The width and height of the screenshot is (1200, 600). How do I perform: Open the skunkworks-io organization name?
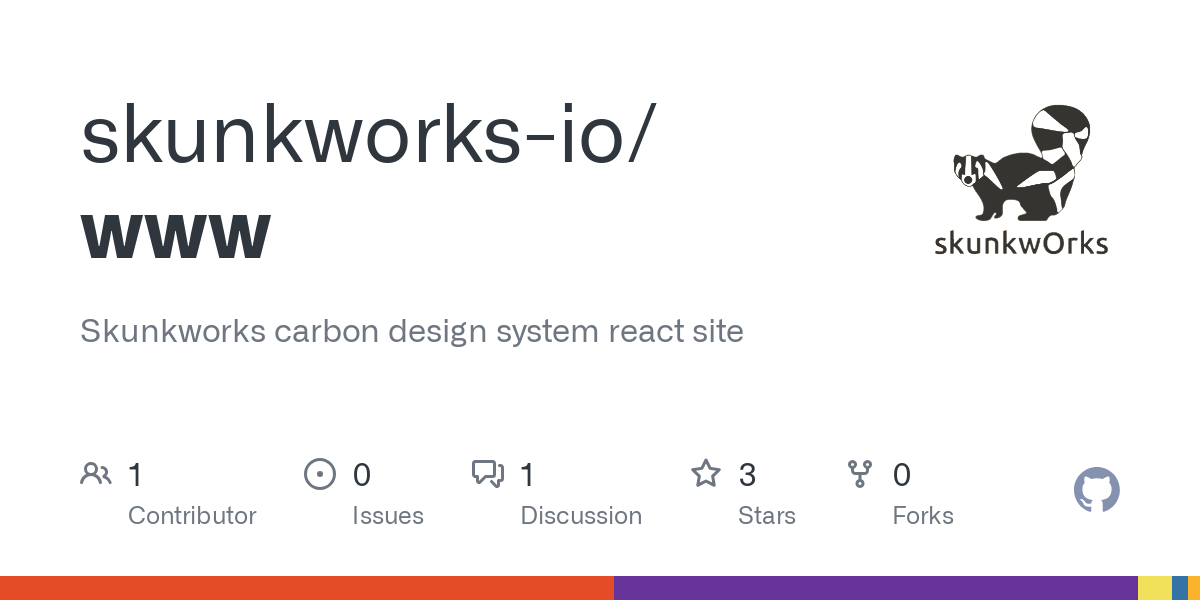(x=368, y=135)
